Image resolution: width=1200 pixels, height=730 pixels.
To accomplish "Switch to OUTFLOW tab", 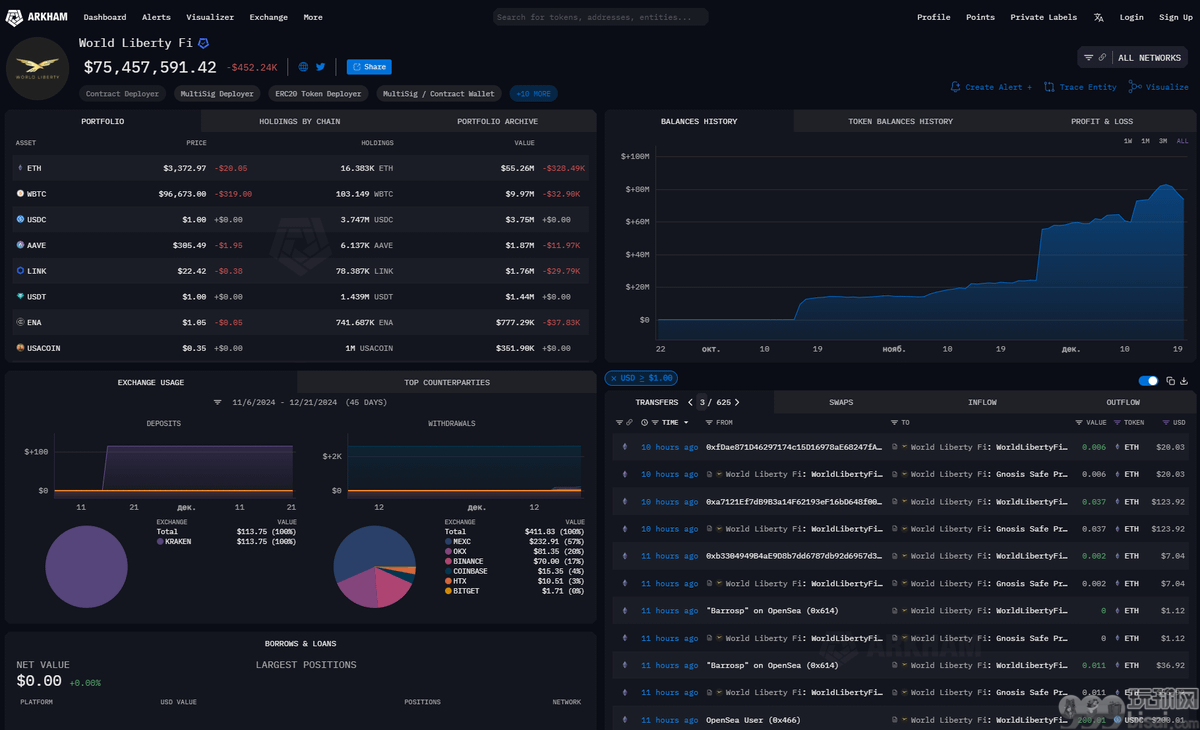I will [1123, 402].
